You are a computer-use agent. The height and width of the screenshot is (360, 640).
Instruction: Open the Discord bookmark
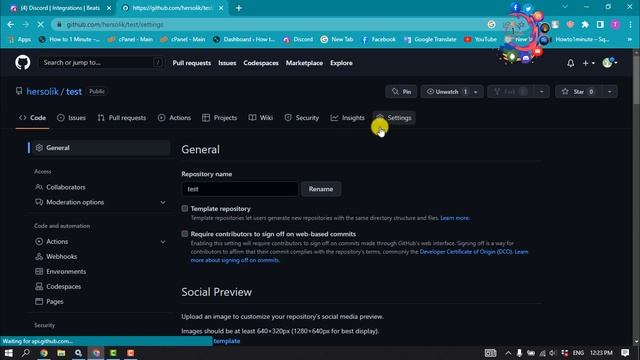[298, 40]
